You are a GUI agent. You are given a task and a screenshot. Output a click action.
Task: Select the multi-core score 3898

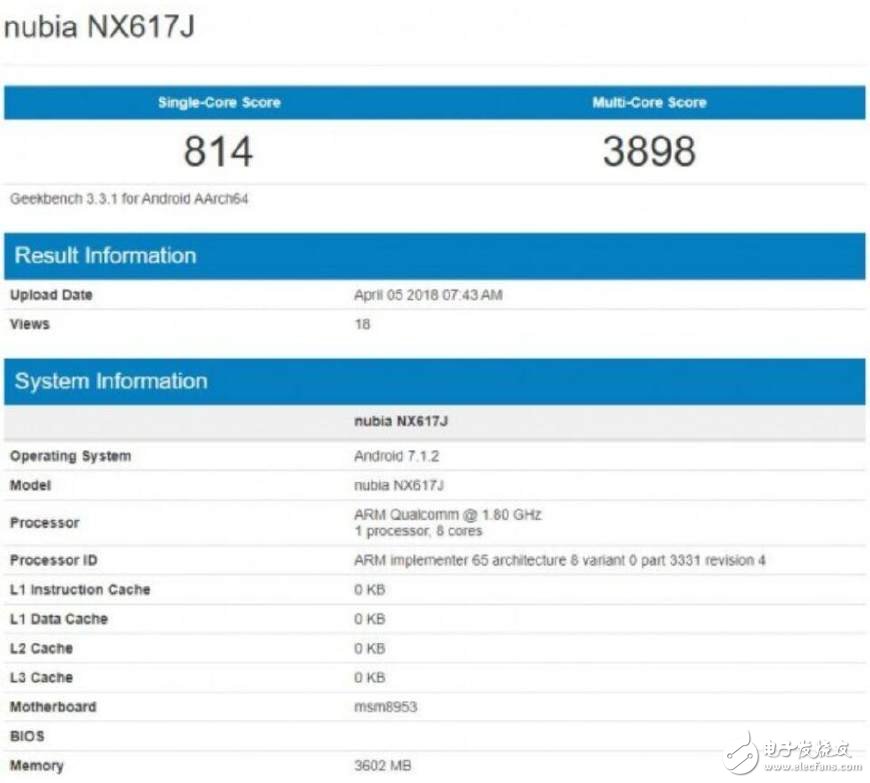pyautogui.click(x=649, y=151)
